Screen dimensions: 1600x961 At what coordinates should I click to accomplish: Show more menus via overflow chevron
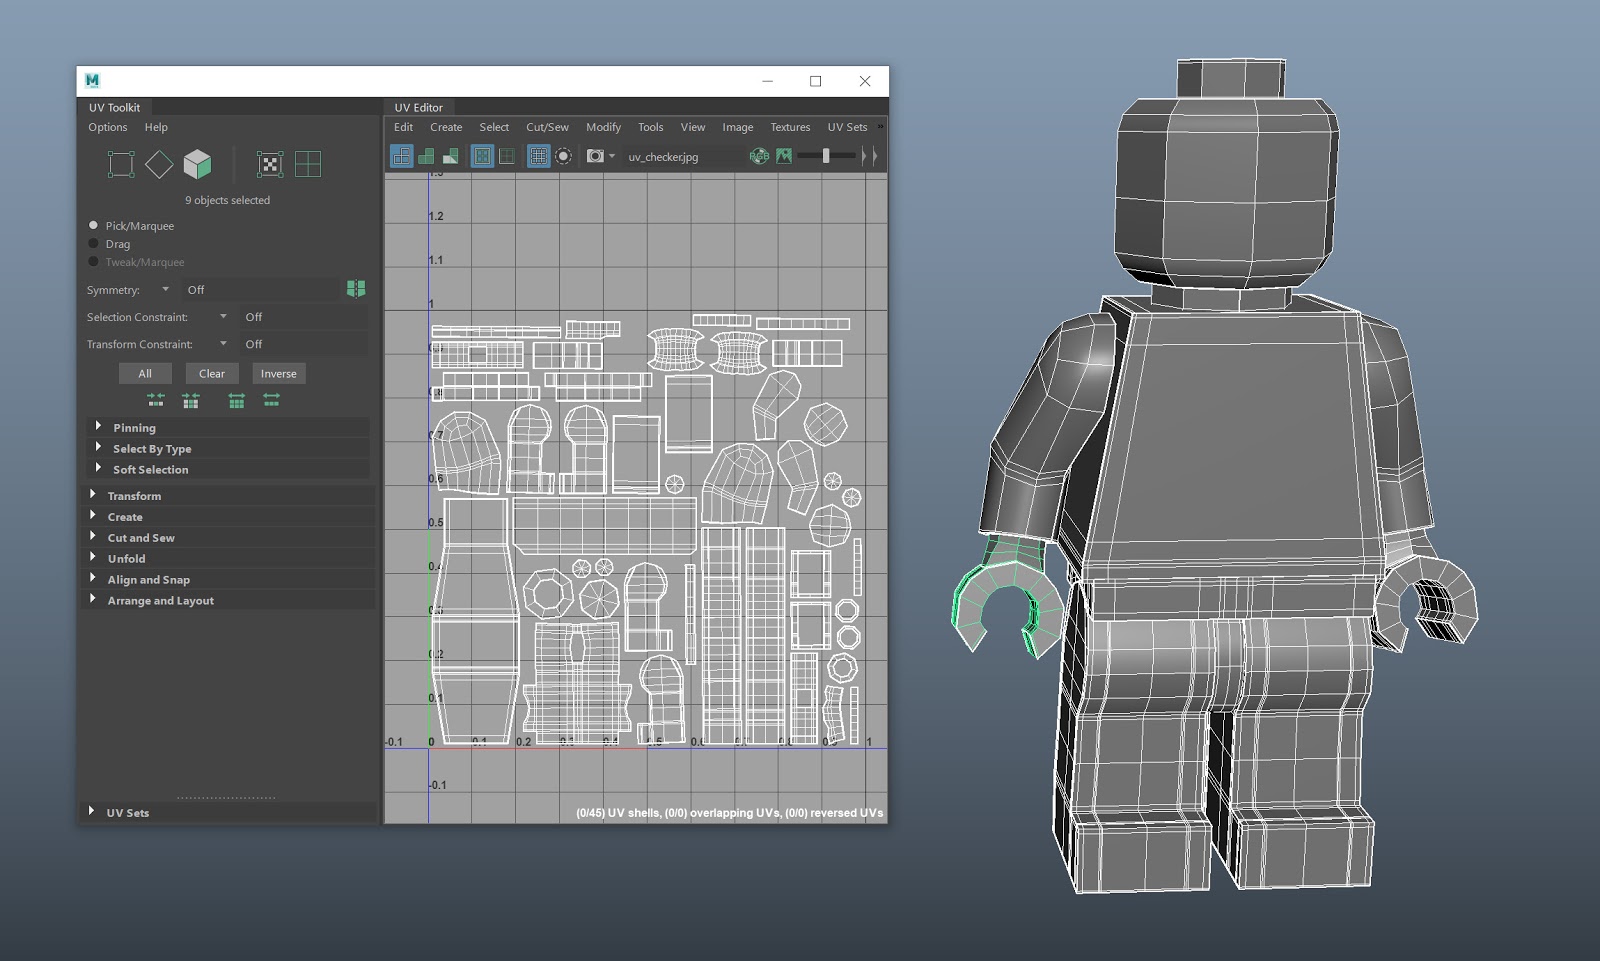880,127
